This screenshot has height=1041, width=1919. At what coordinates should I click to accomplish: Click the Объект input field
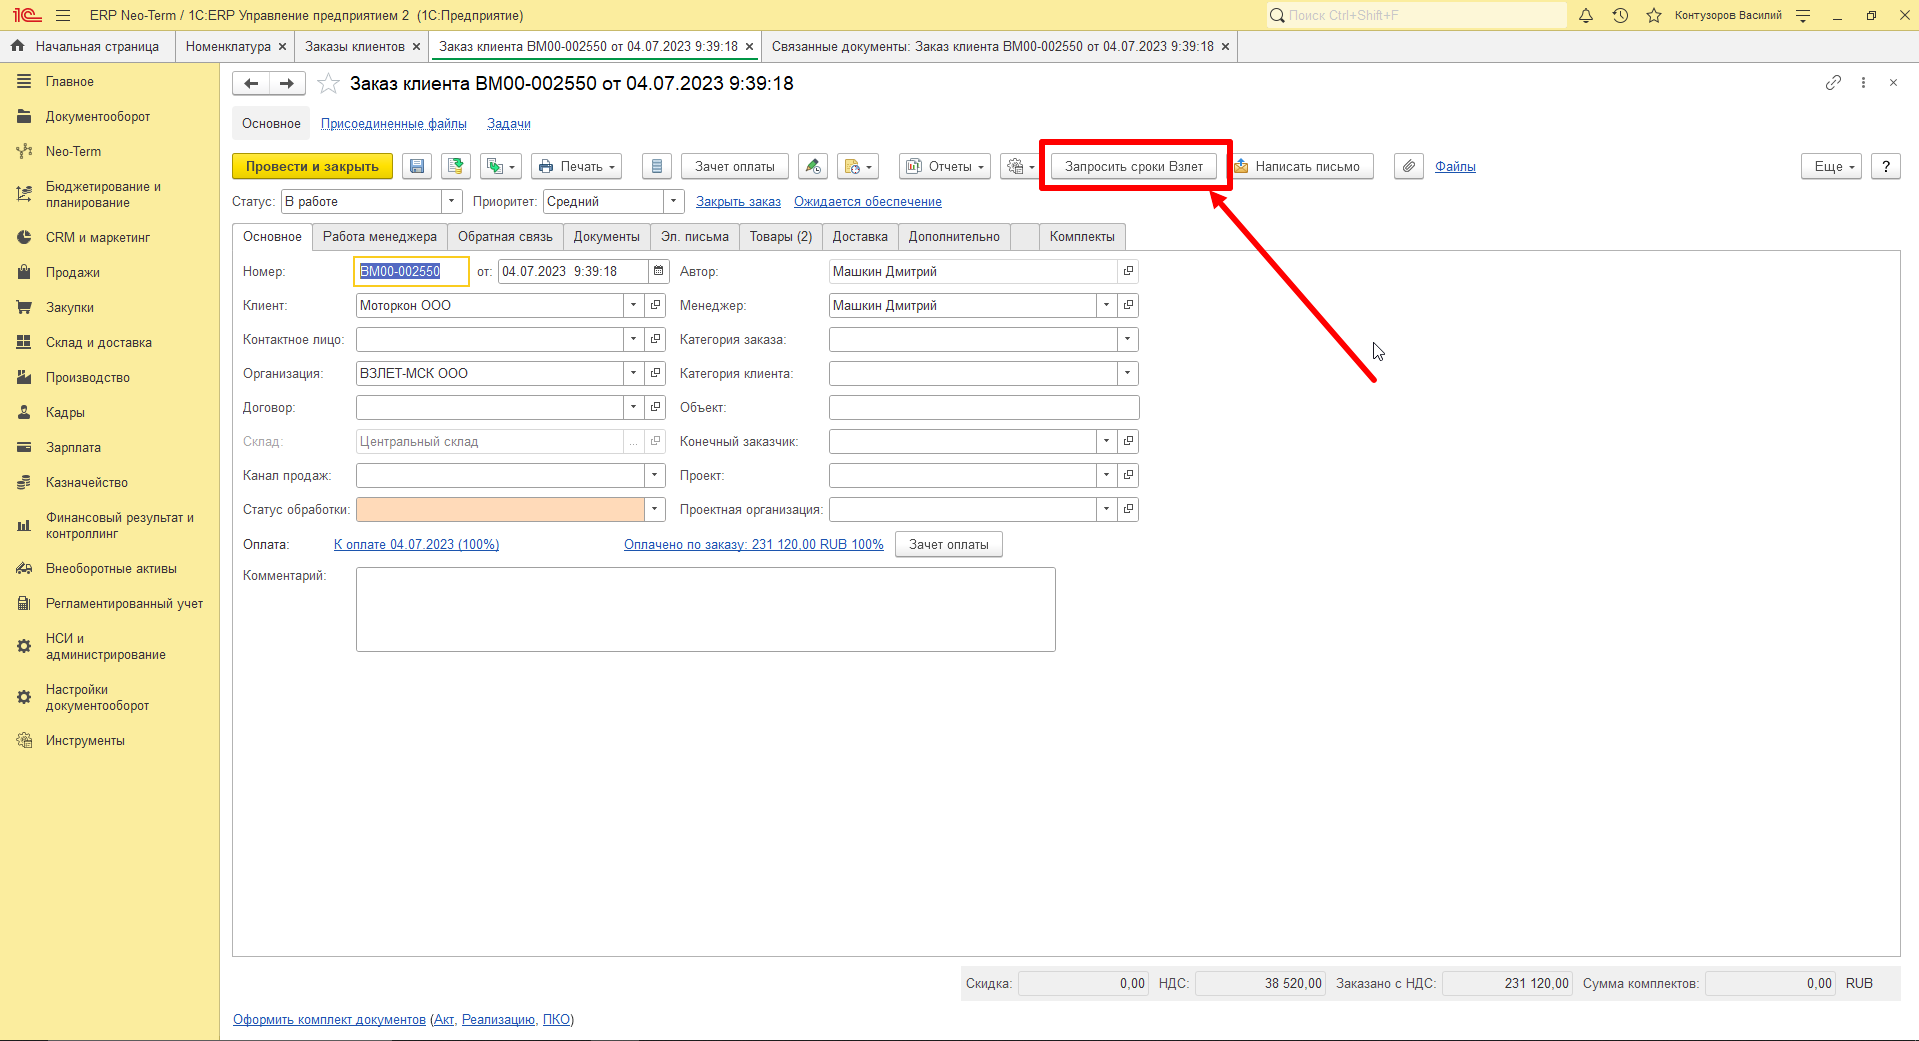(x=984, y=408)
